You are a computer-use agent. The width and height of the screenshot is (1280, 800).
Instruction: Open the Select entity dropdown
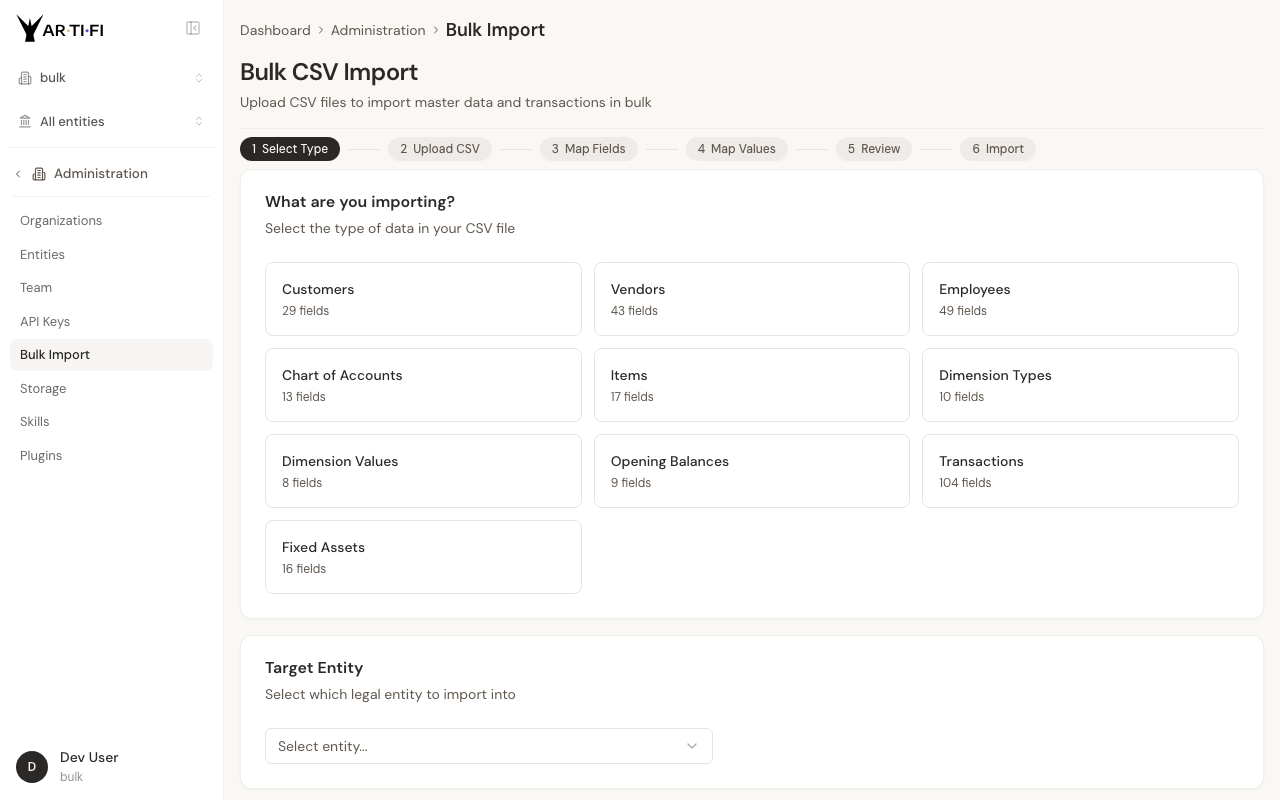click(488, 746)
